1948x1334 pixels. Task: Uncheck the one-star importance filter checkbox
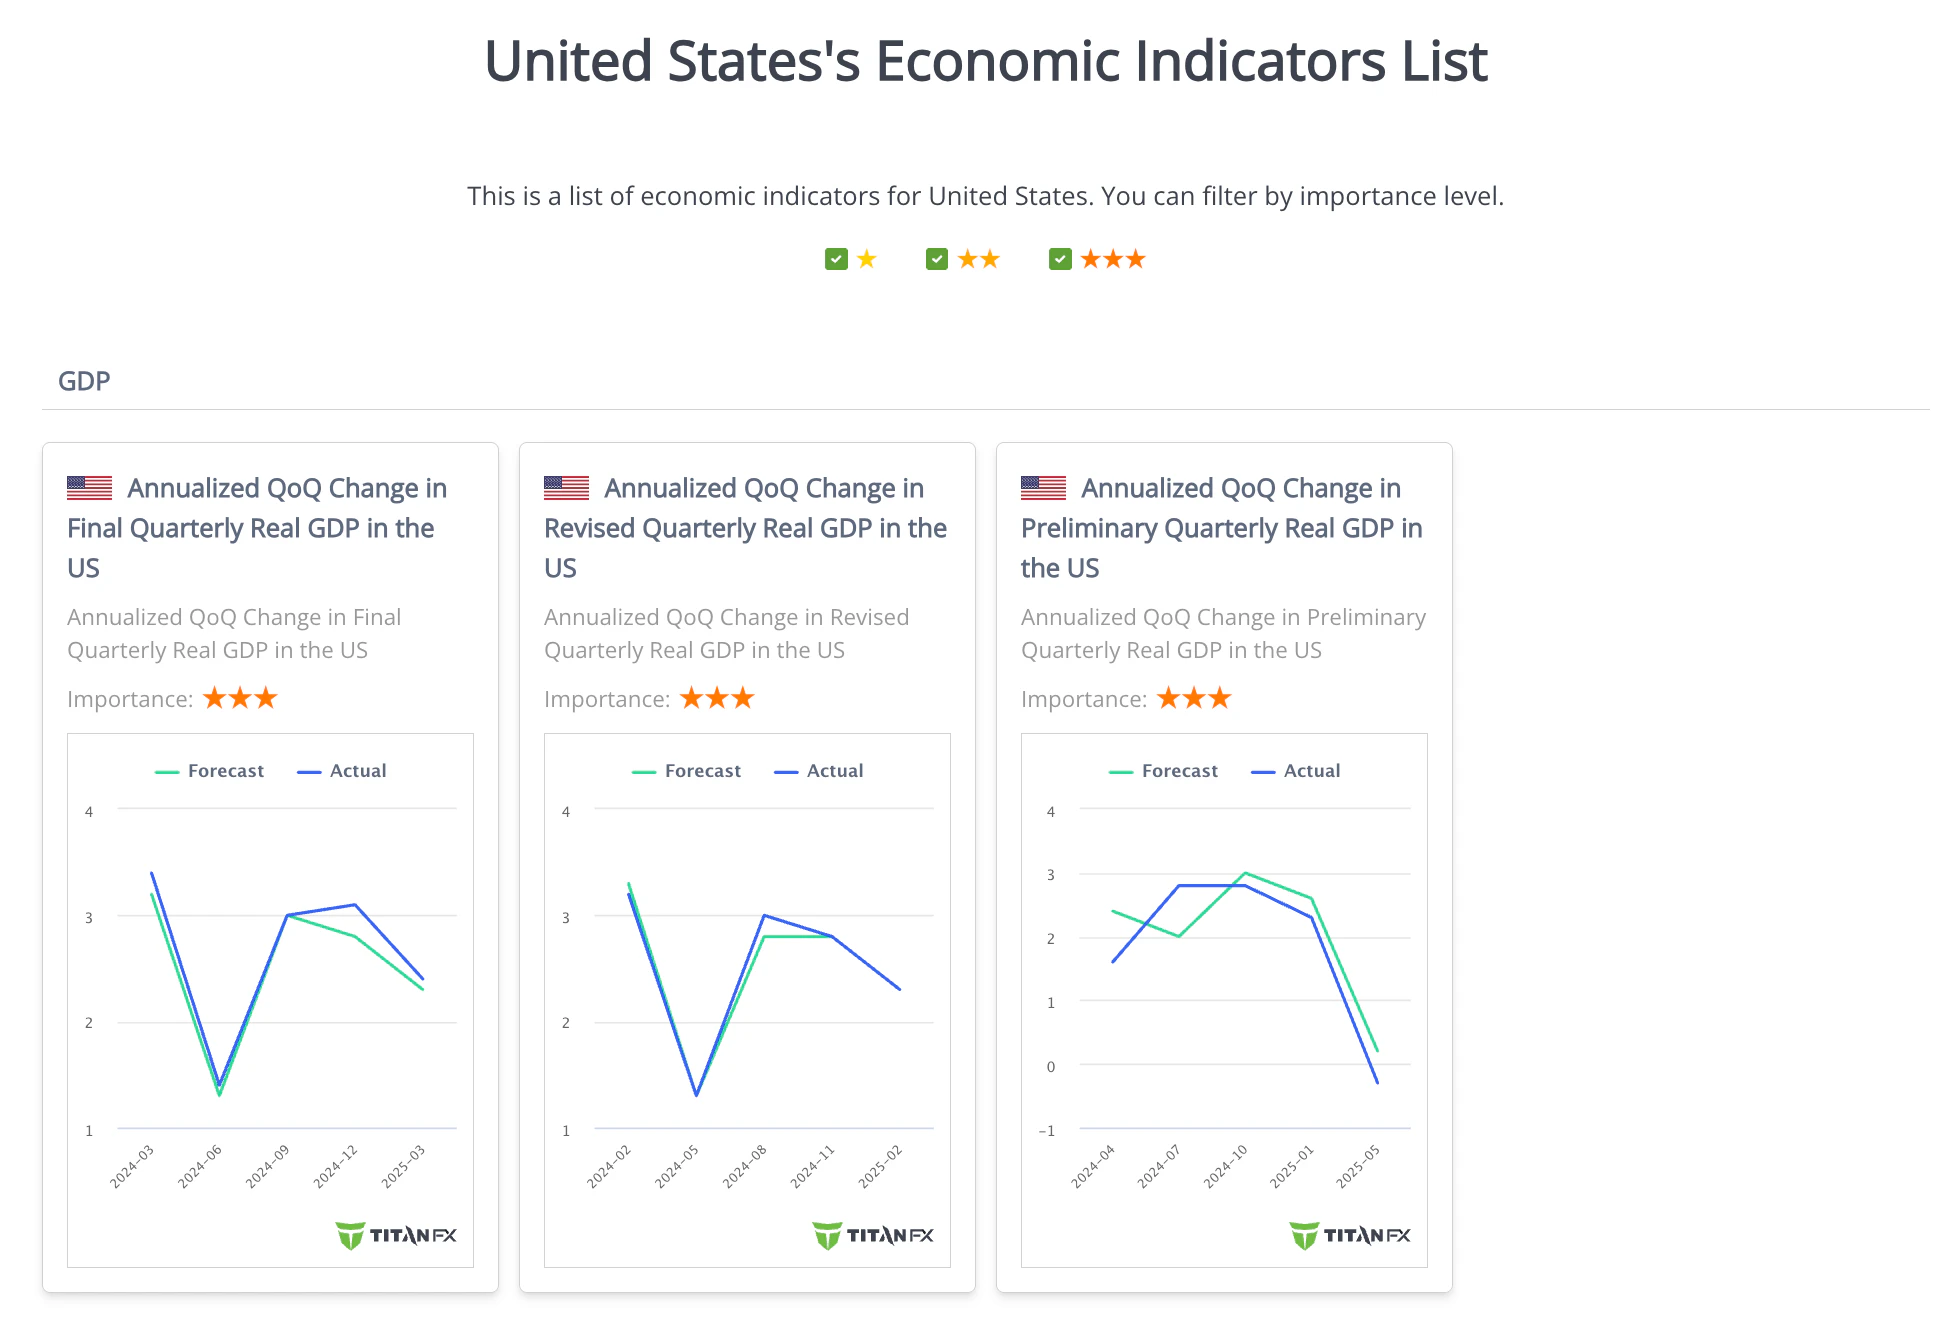(836, 258)
